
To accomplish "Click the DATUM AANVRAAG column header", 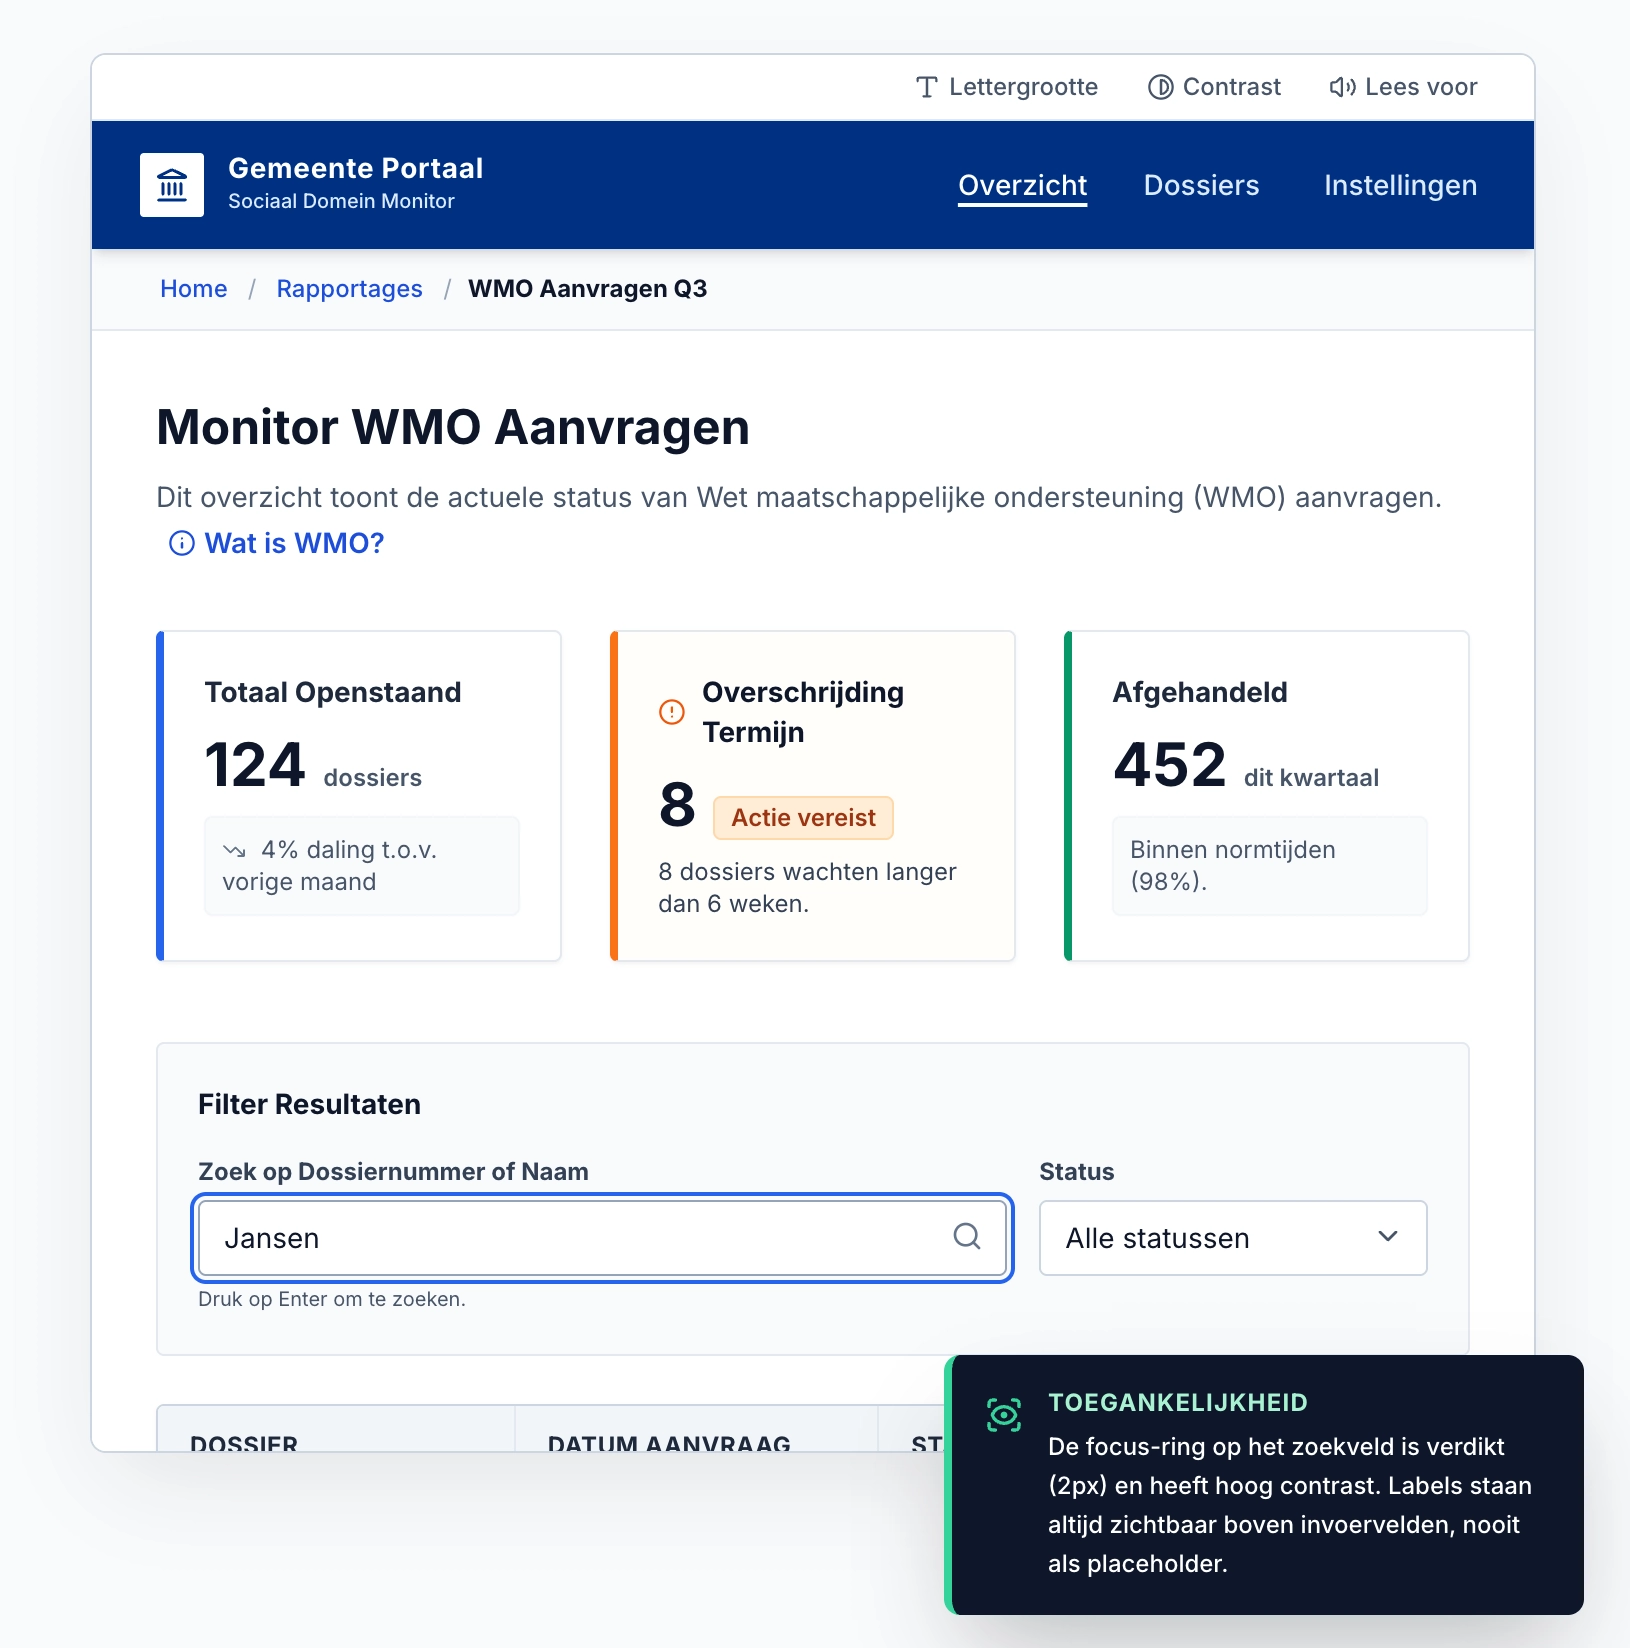I will pos(669,1442).
